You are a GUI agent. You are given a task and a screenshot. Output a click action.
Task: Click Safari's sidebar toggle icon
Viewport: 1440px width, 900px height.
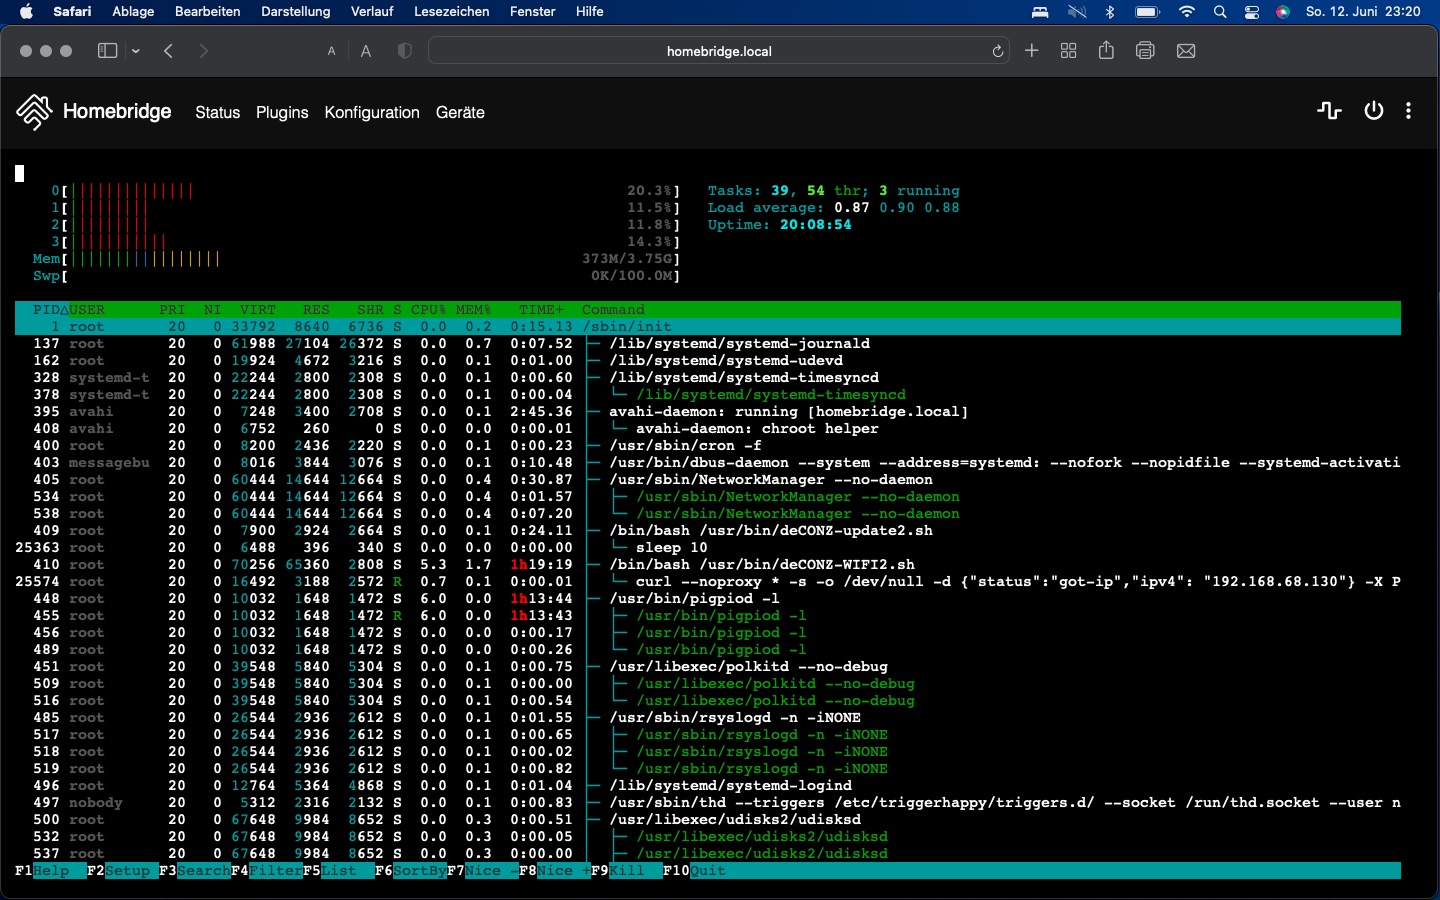[x=107, y=51]
